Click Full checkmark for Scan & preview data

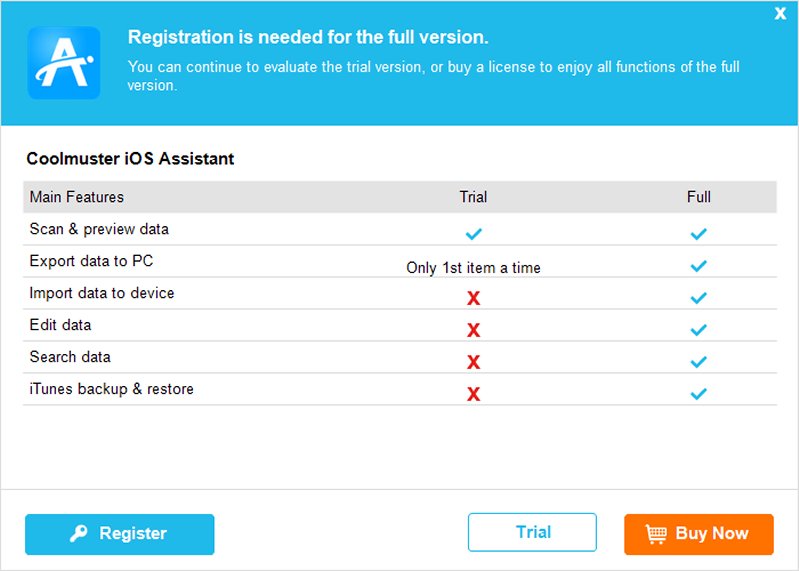click(x=699, y=234)
